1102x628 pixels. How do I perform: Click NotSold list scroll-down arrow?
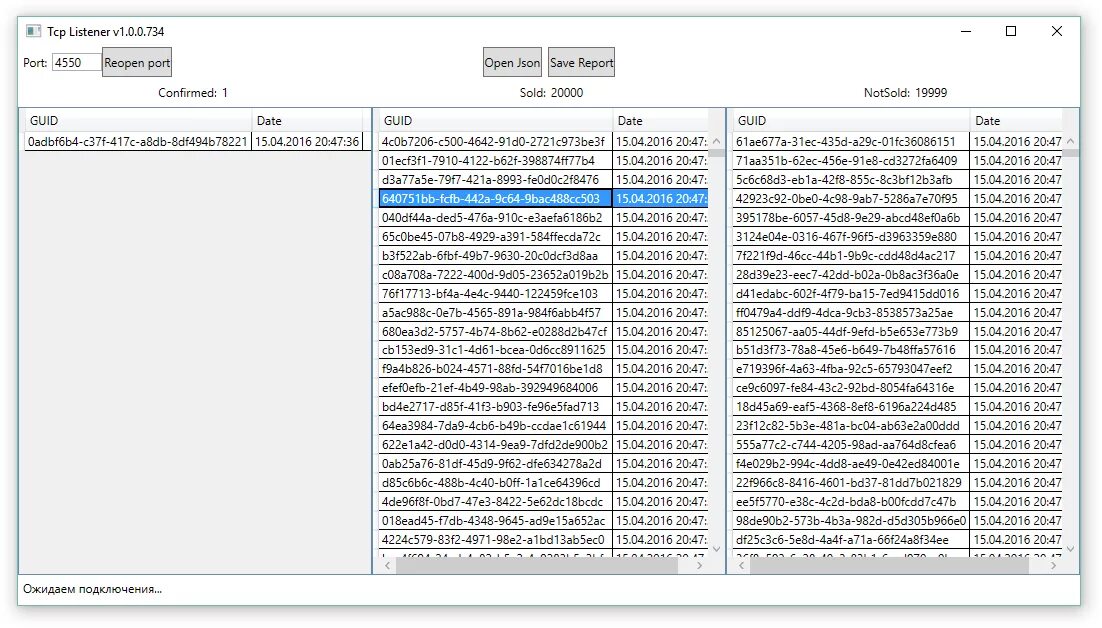pyautogui.click(x=1070, y=549)
